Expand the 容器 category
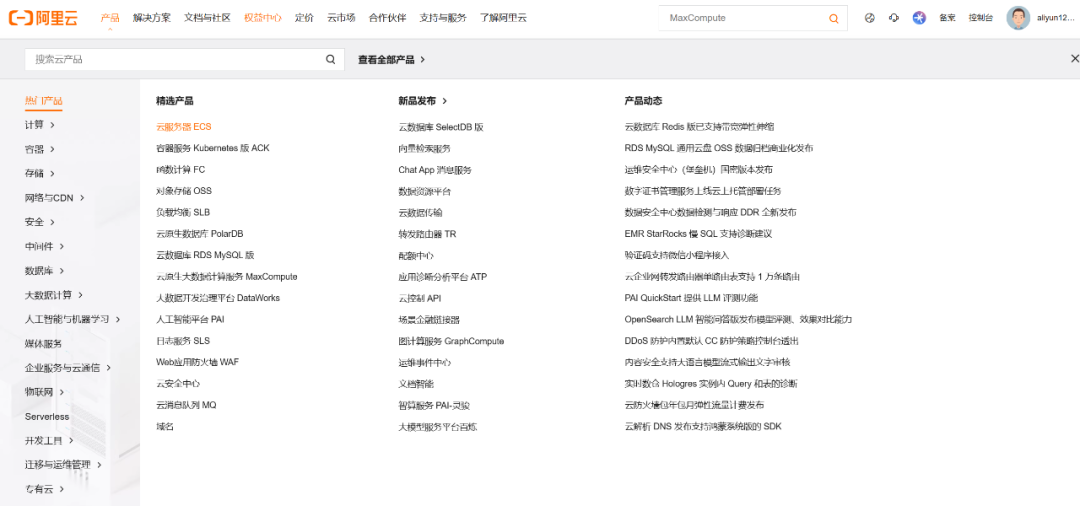This screenshot has width=1080, height=506. point(40,149)
